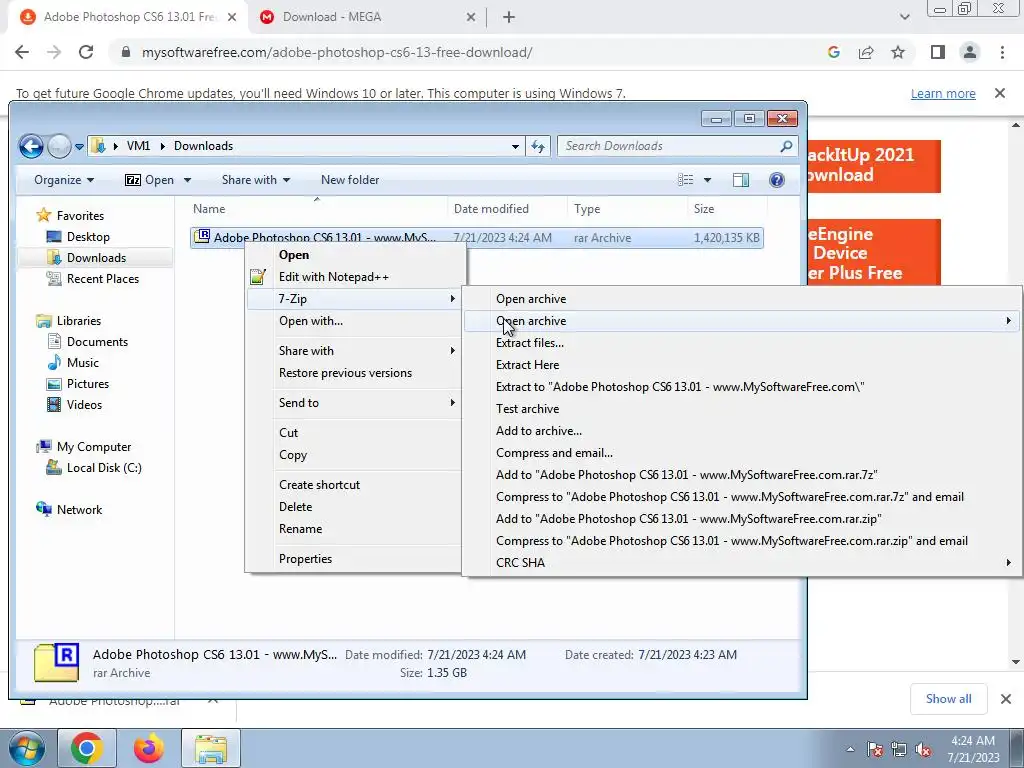Dismiss the Chrome update notice

tap(1000, 93)
